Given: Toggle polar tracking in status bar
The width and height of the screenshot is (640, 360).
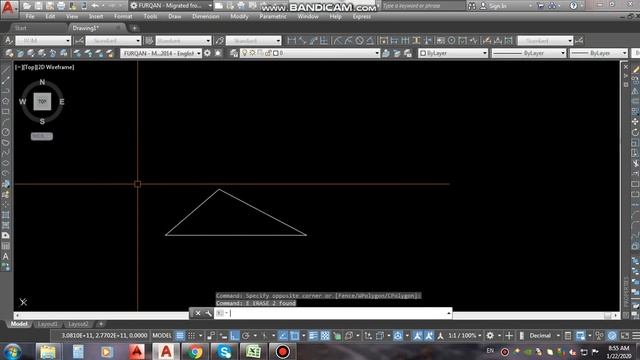Looking at the screenshot, I should click(246, 336).
